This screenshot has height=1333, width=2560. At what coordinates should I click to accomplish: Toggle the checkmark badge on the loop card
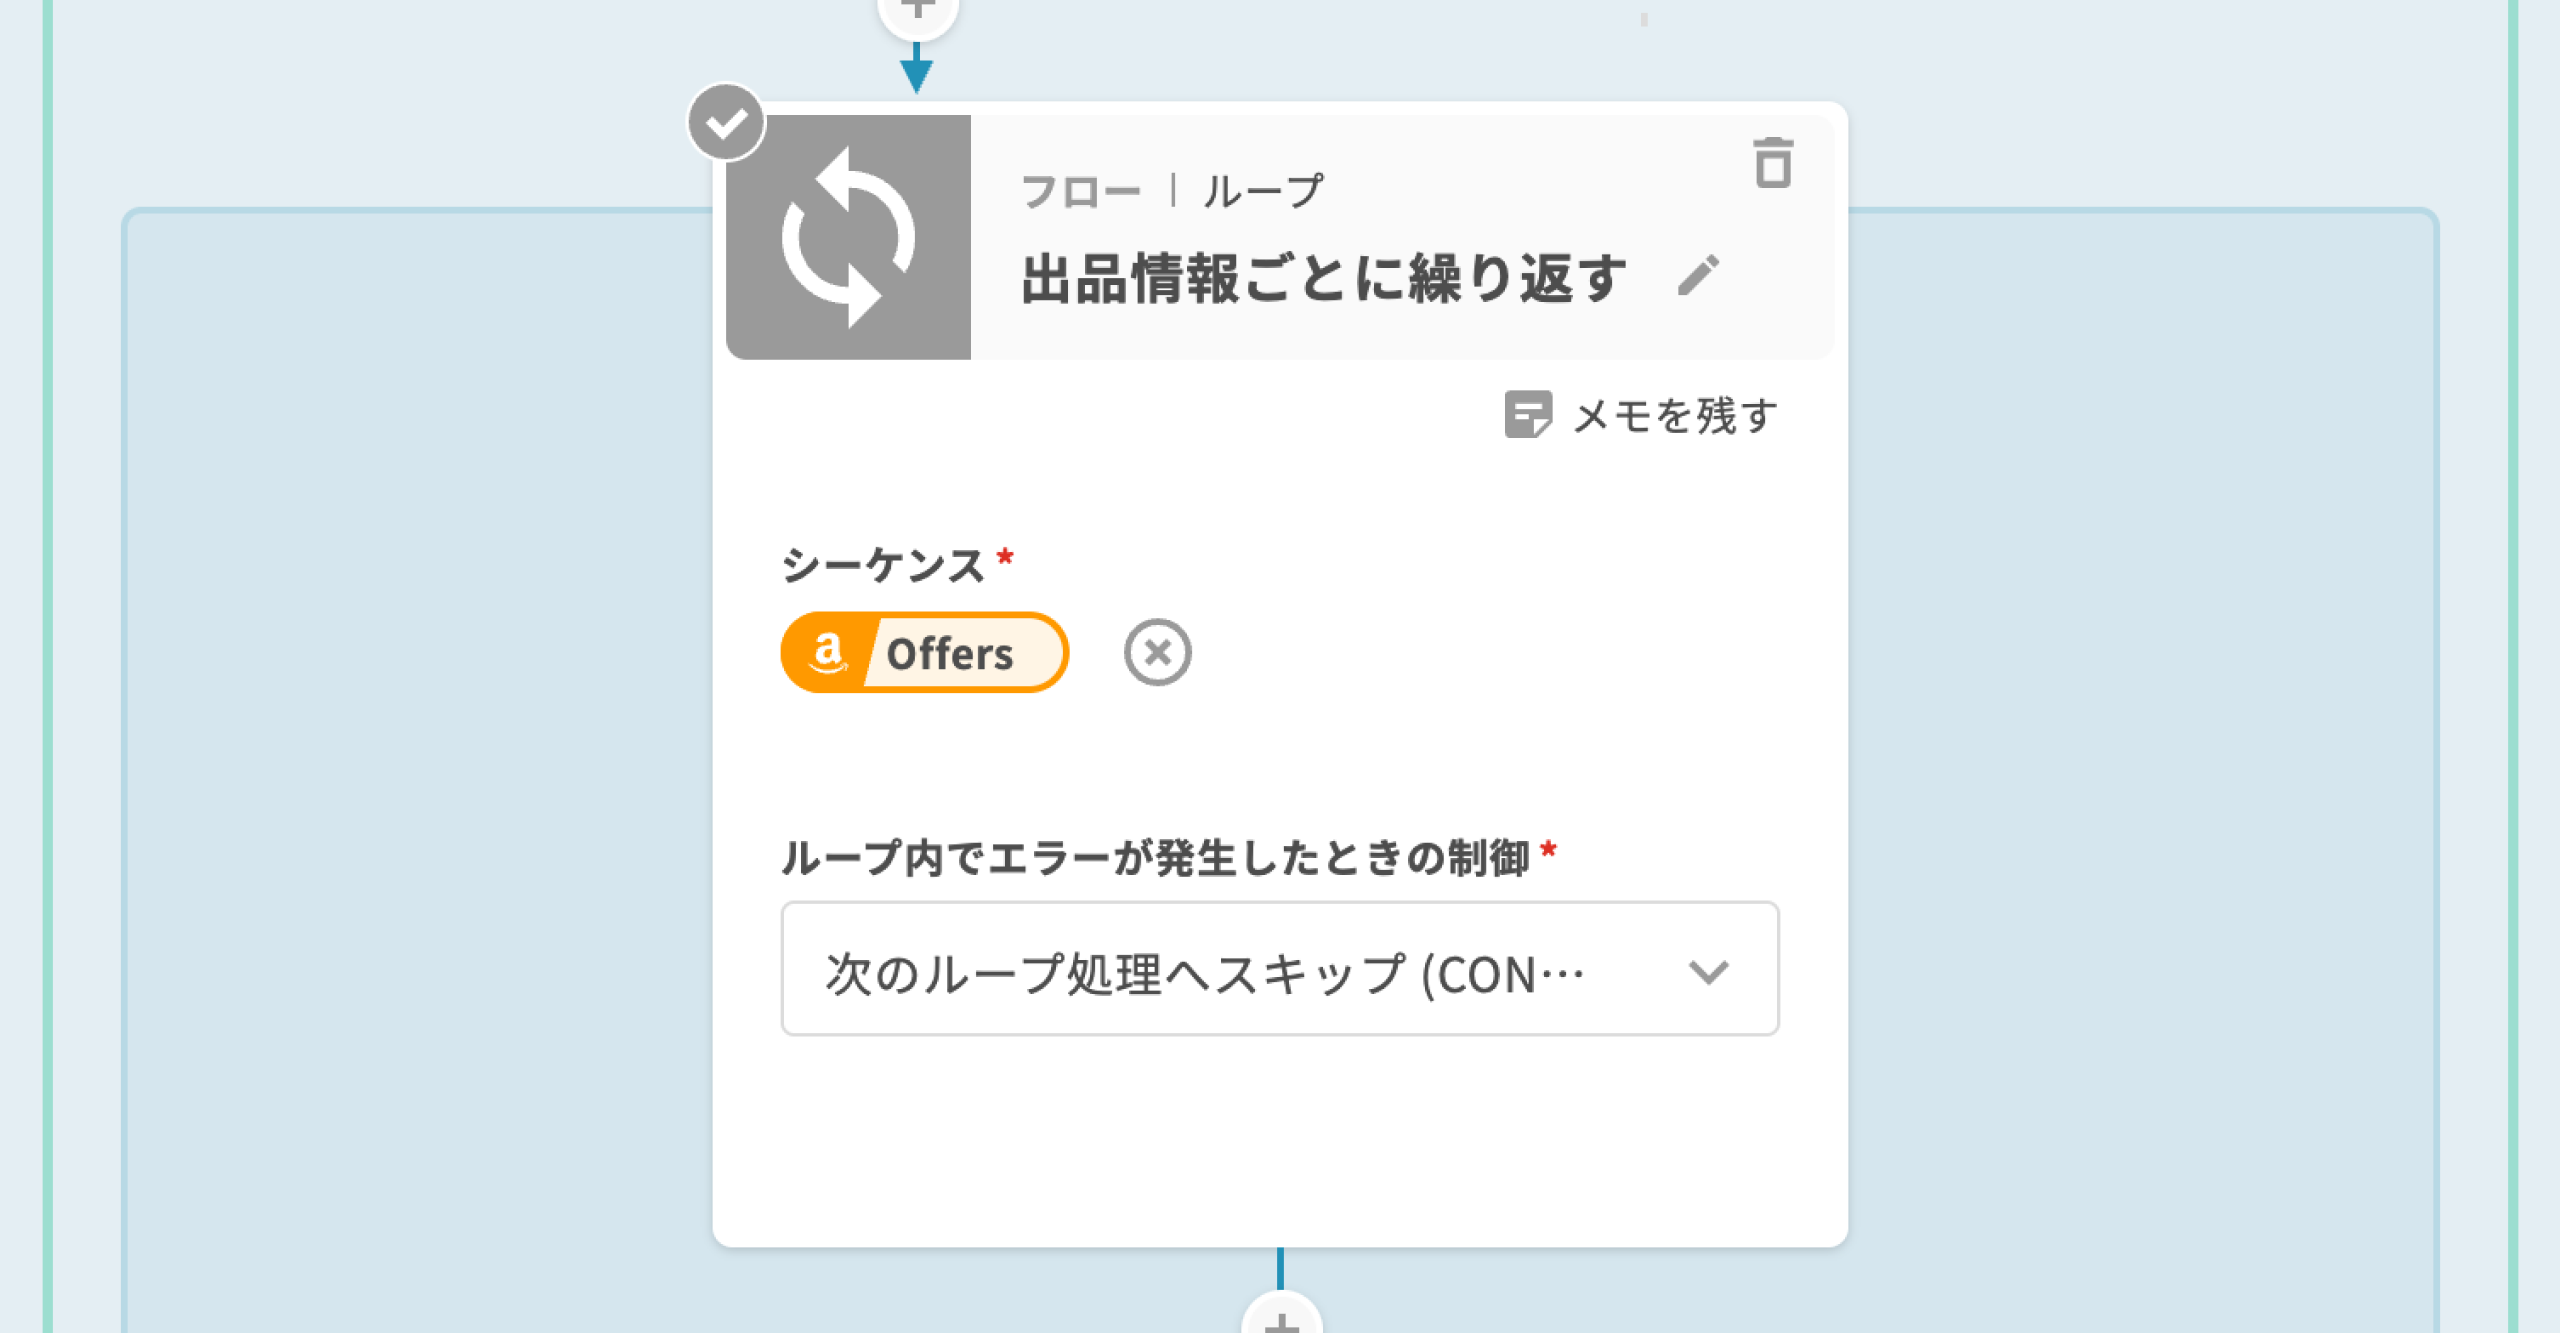coord(726,123)
